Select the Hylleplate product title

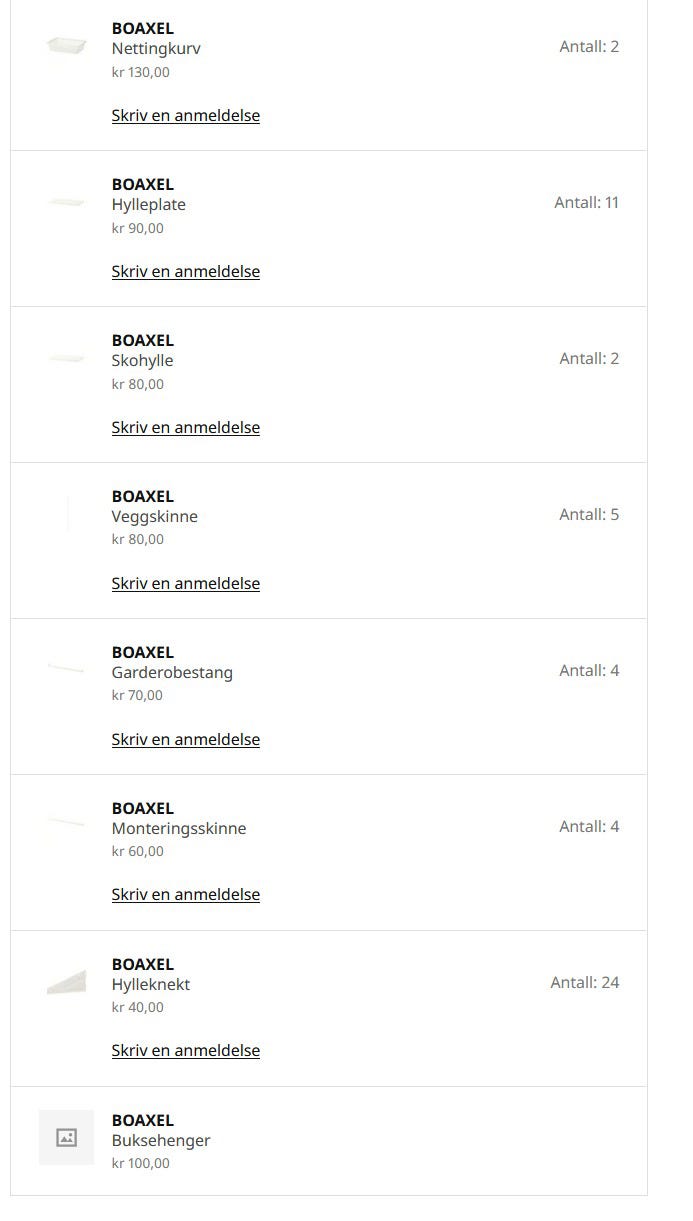[148, 204]
